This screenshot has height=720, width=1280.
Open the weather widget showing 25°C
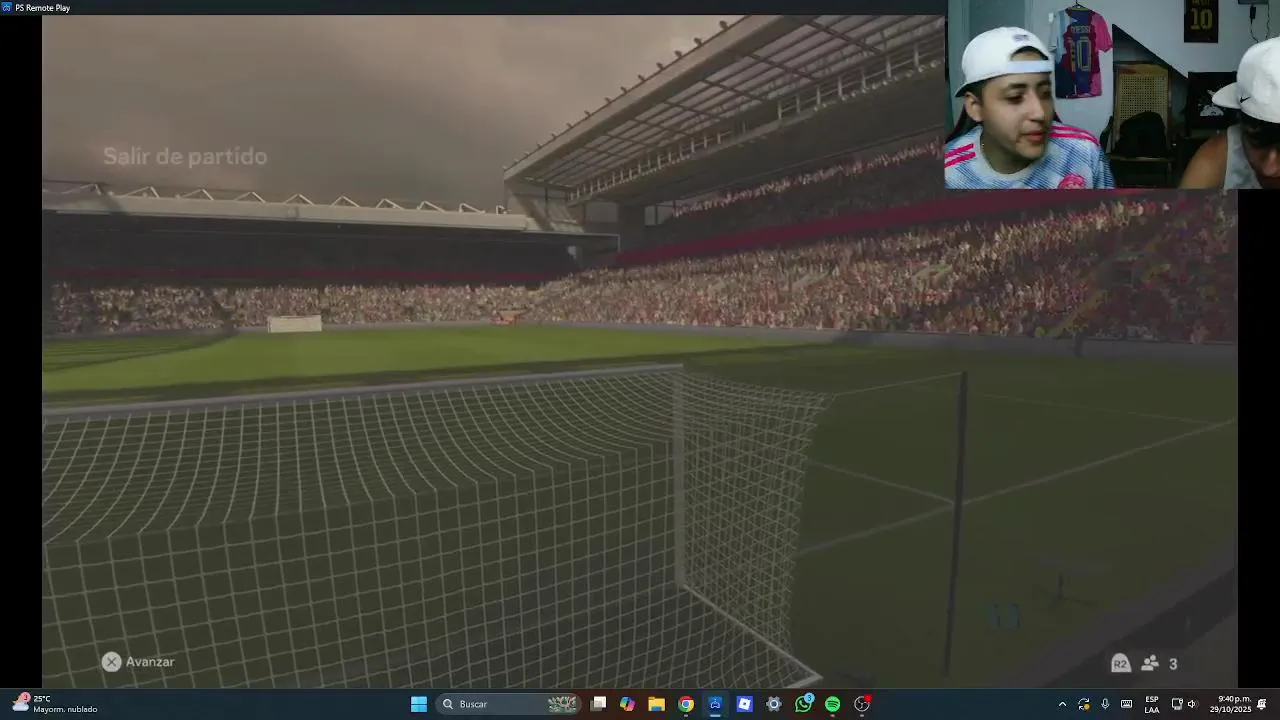click(x=55, y=704)
